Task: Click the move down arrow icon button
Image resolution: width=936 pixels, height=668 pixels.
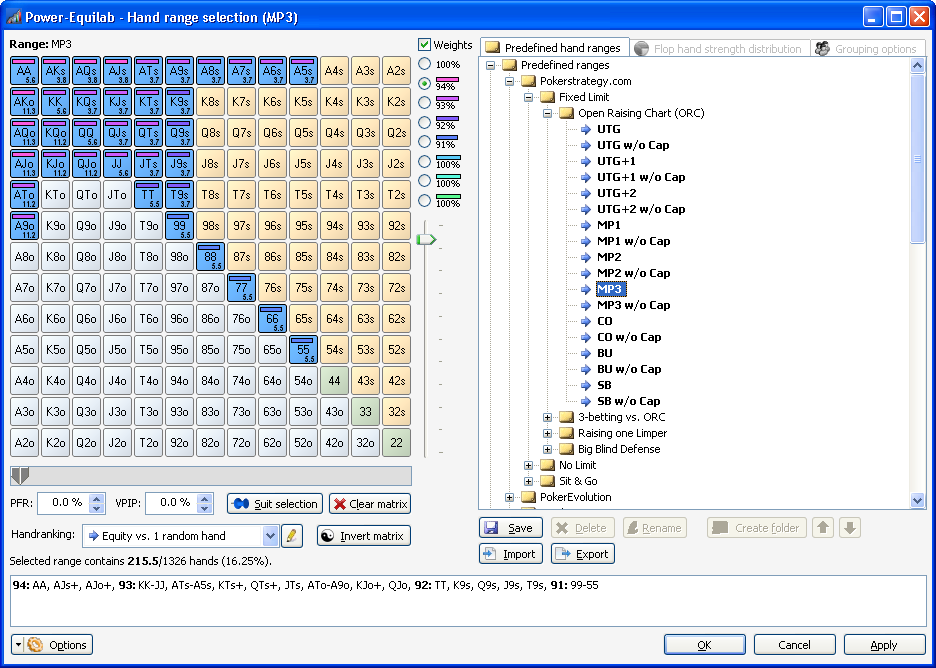Action: click(x=850, y=528)
